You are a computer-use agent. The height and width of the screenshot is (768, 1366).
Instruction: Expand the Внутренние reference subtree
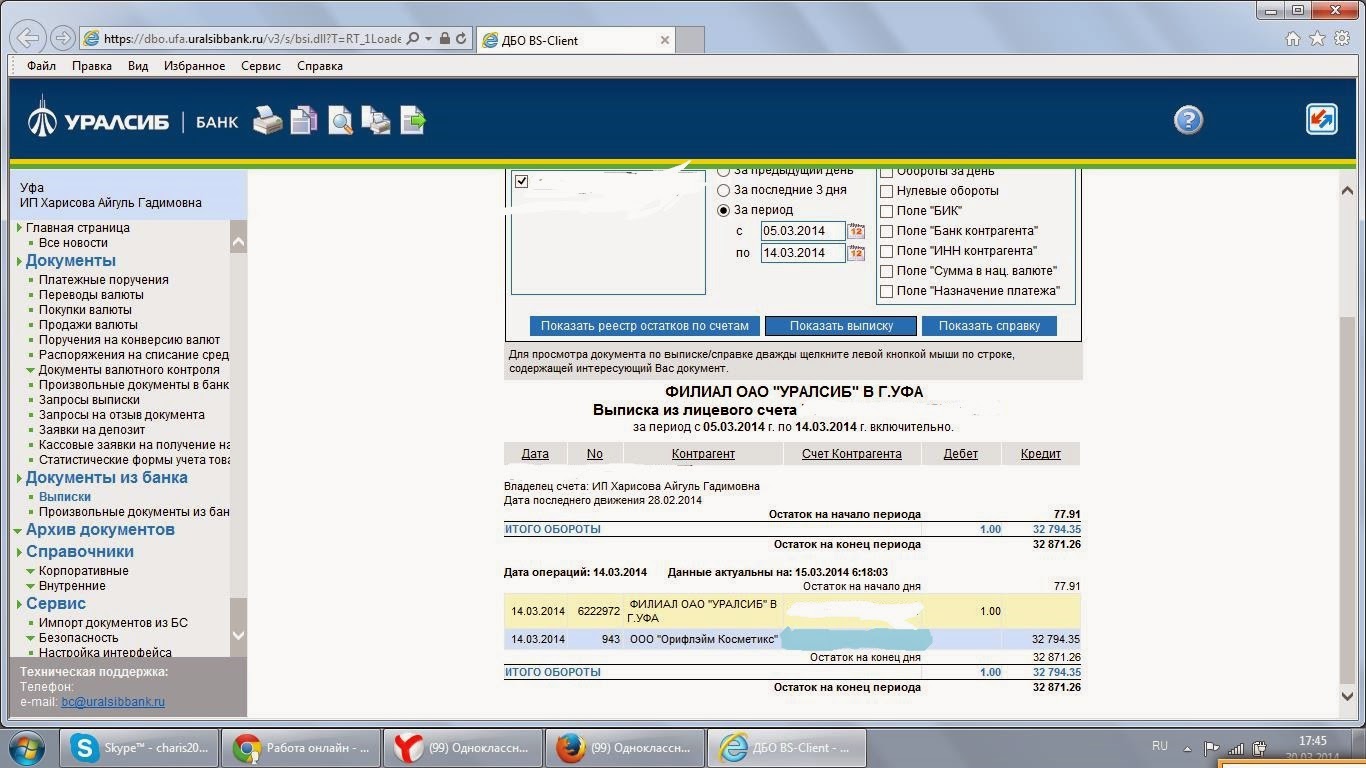point(31,586)
